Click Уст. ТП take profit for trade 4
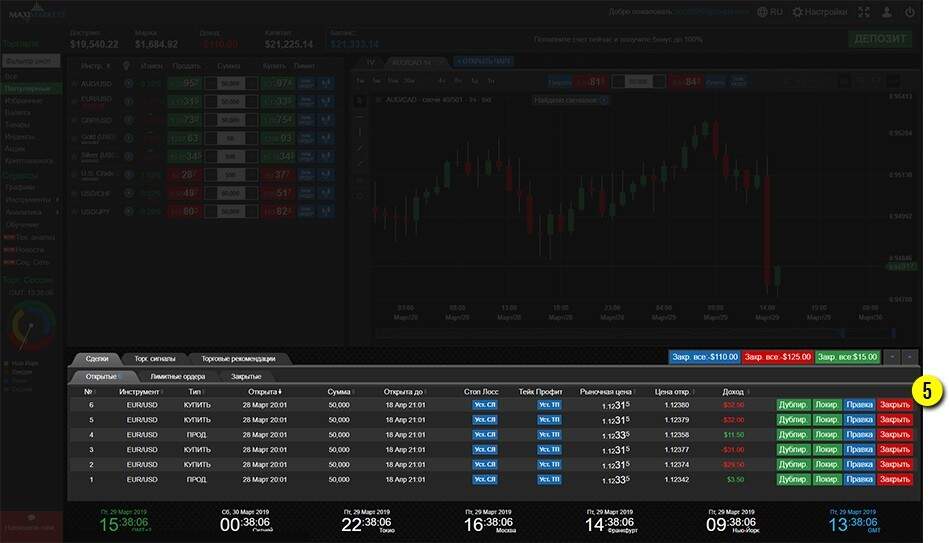Screen dimensions: 949x543 pyautogui.click(x=549, y=435)
